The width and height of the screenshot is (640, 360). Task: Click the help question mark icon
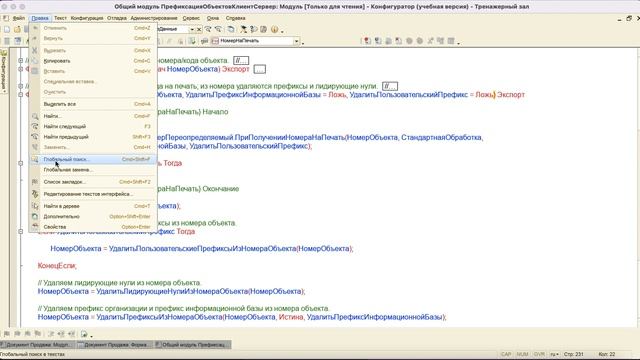click(254, 29)
